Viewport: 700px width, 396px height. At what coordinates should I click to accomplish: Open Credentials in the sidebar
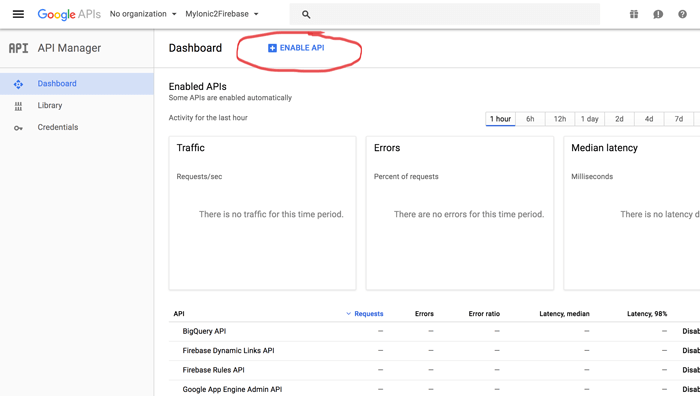(77, 127)
